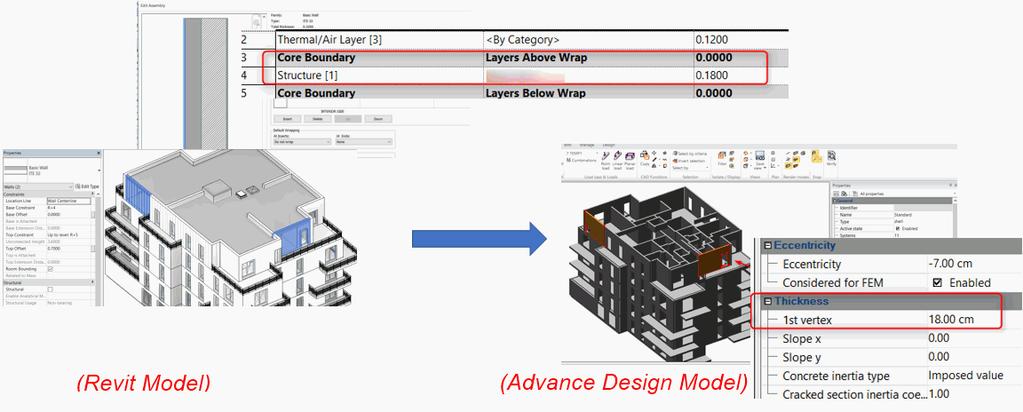Click the Verify icon in the ribbon
The width and height of the screenshot is (1023, 412).
pyautogui.click(x=832, y=155)
